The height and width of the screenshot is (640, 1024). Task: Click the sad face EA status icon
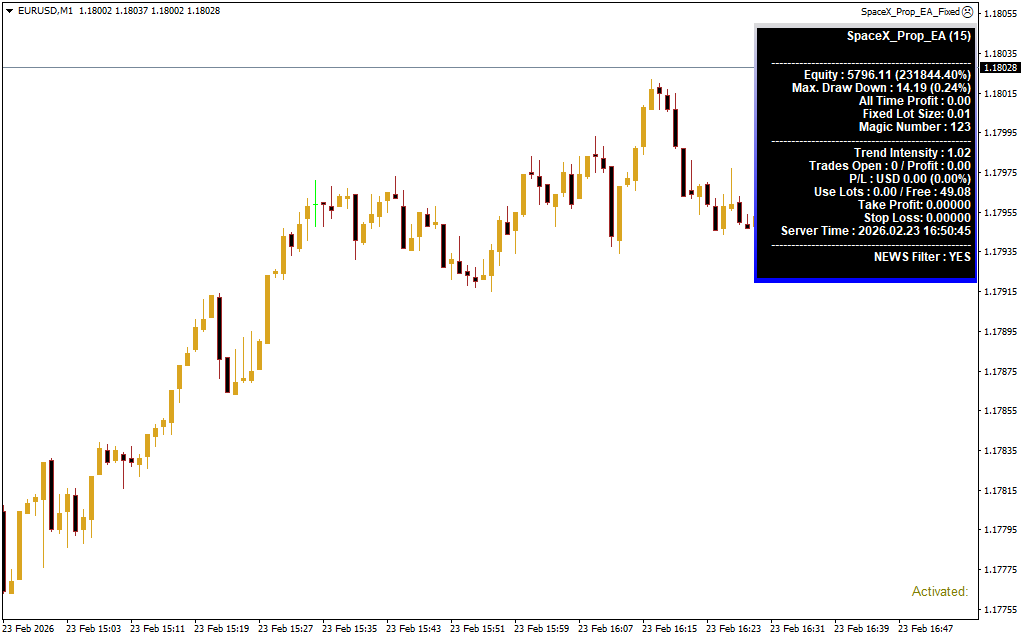coord(967,11)
